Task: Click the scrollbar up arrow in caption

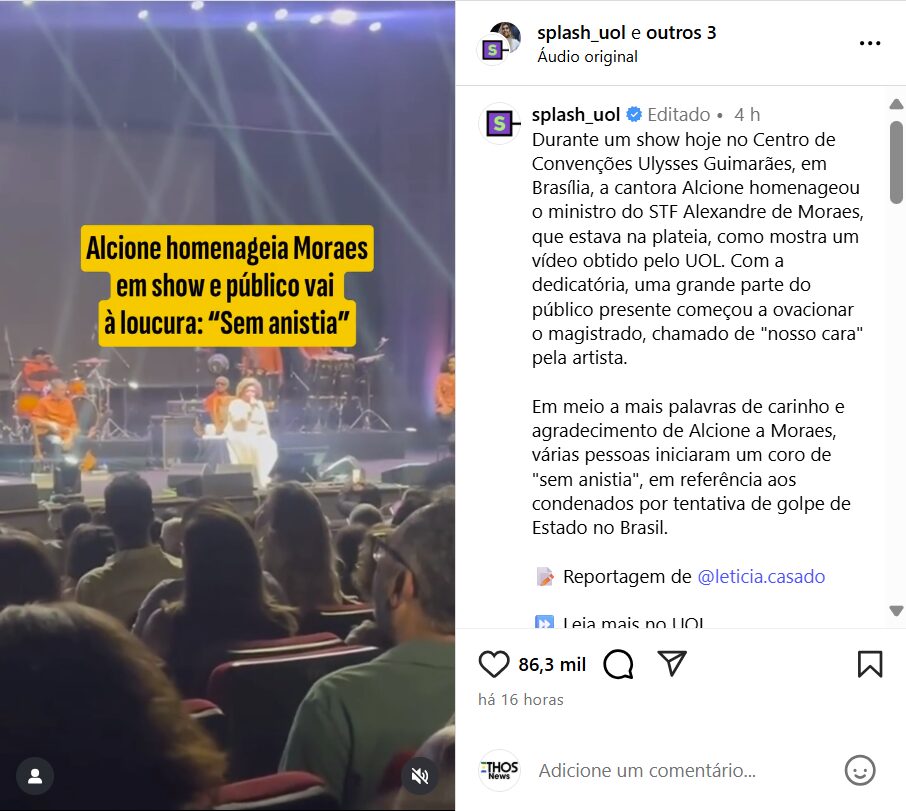Action: pos(896,104)
